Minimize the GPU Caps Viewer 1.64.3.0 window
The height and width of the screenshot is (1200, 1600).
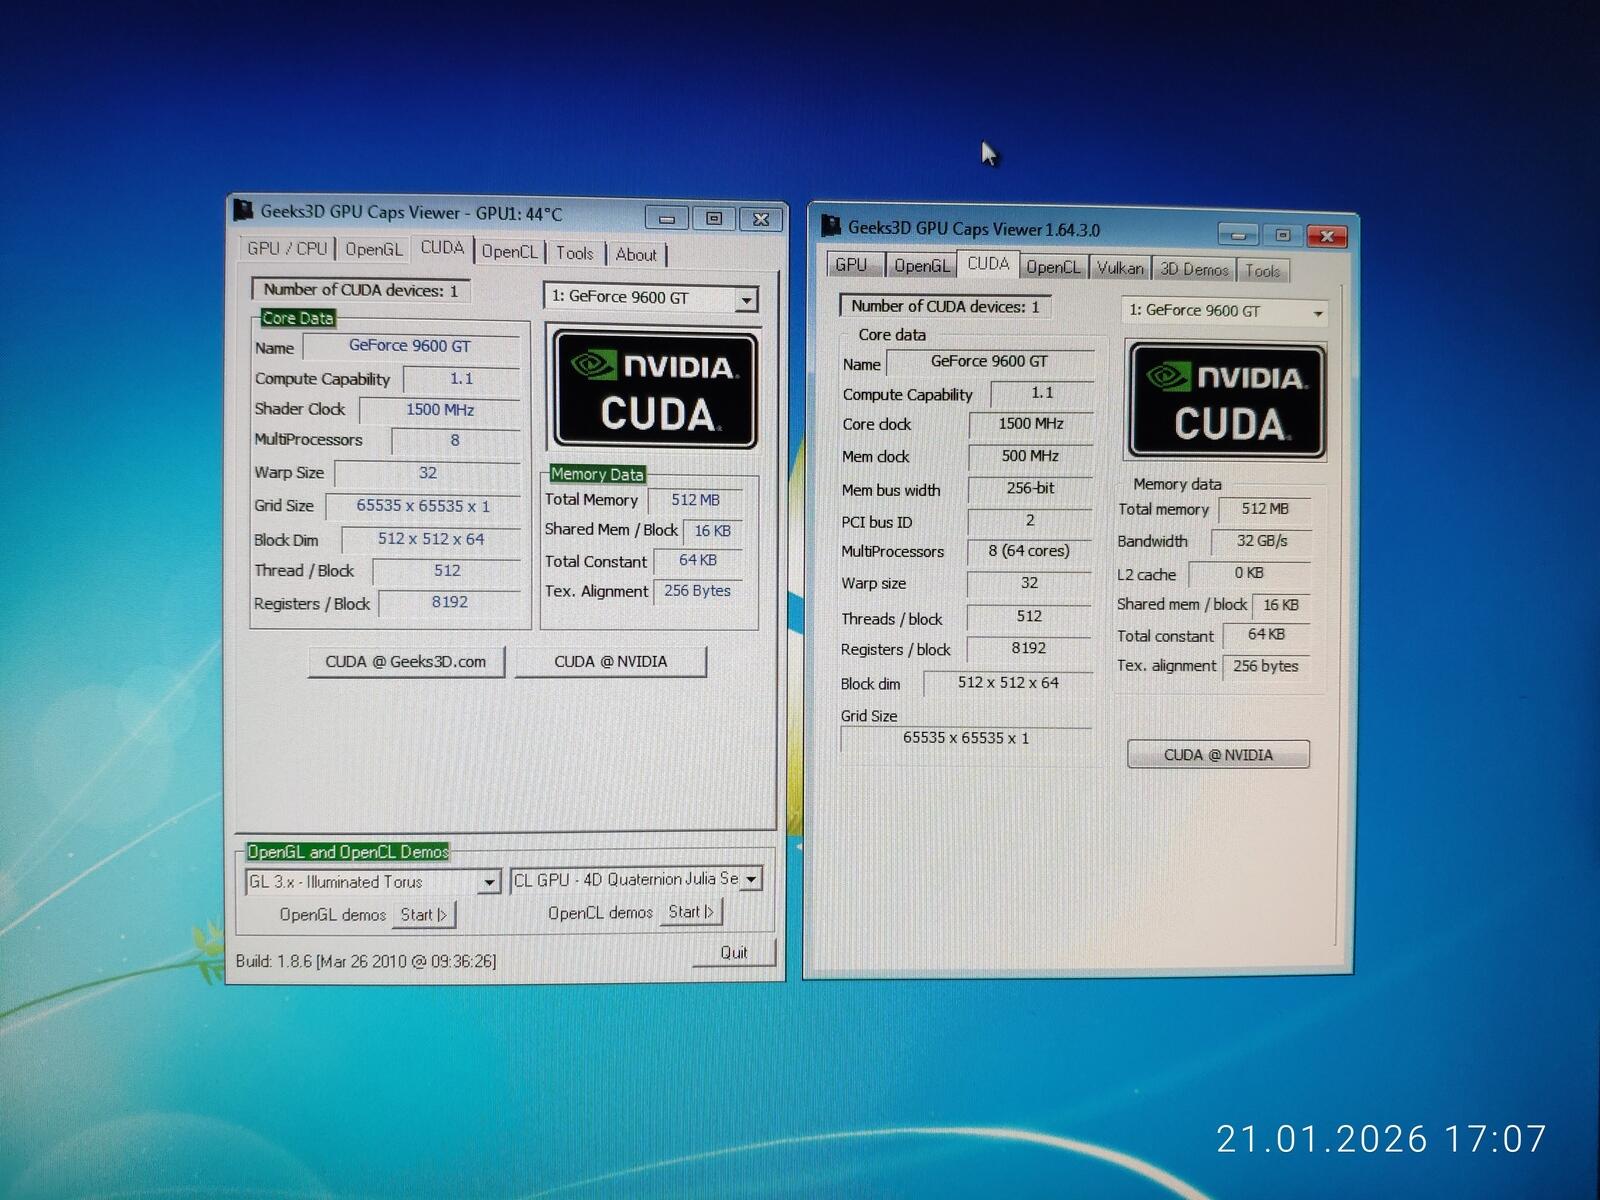(1238, 235)
